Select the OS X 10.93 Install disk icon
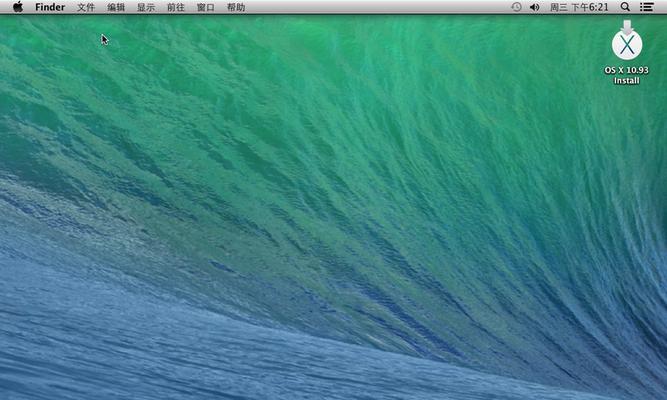 tap(627, 41)
